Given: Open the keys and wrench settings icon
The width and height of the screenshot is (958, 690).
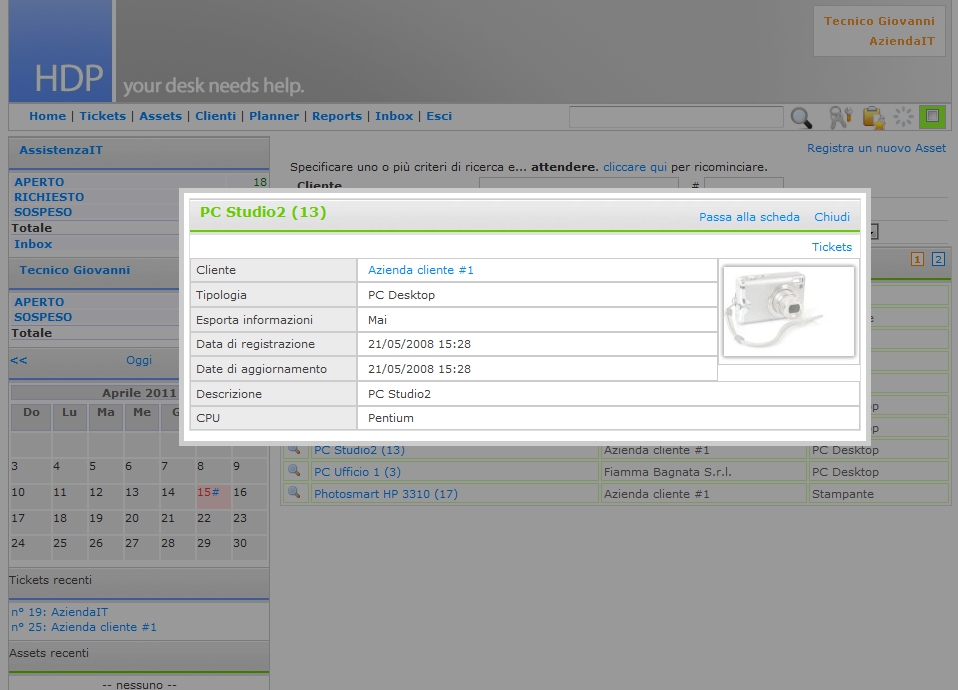Looking at the screenshot, I should coord(840,117).
